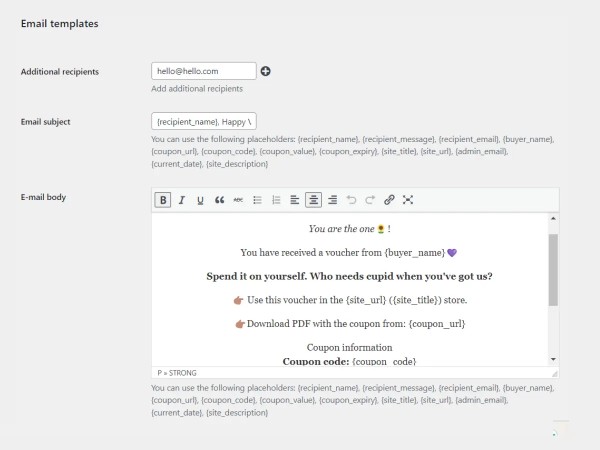Viewport: 600px width, 450px height.
Task: Apply Italic formatting
Action: [x=182, y=200]
